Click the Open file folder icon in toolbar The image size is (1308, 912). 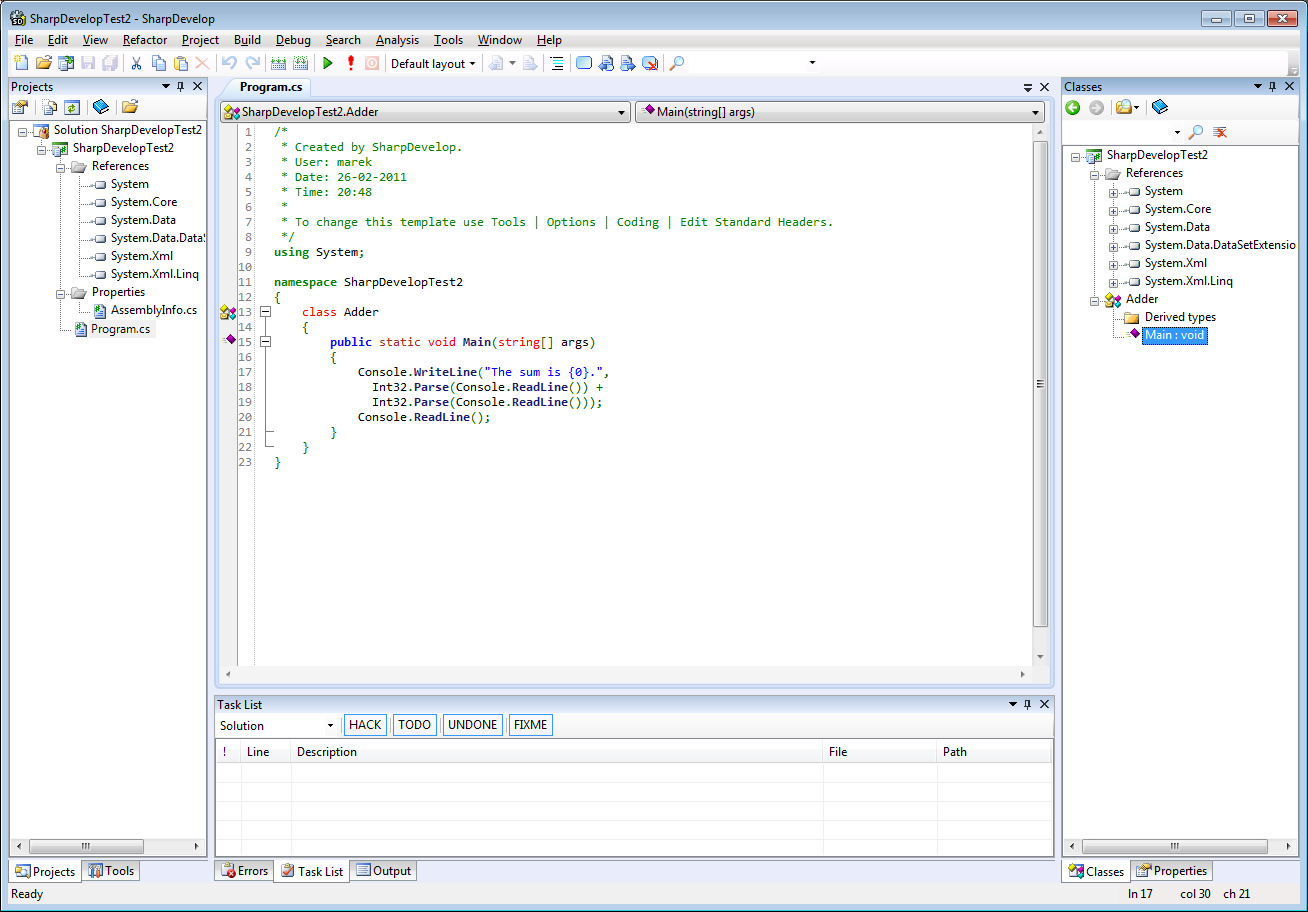pos(43,63)
